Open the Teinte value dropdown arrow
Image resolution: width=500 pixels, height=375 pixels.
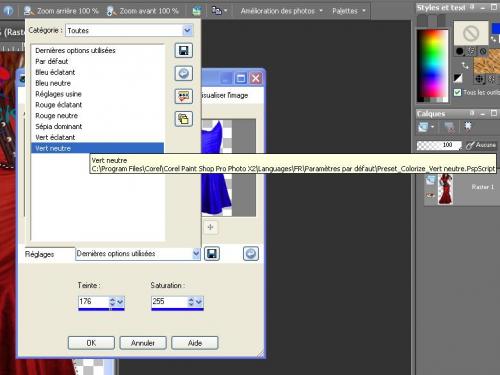[x=120, y=302]
